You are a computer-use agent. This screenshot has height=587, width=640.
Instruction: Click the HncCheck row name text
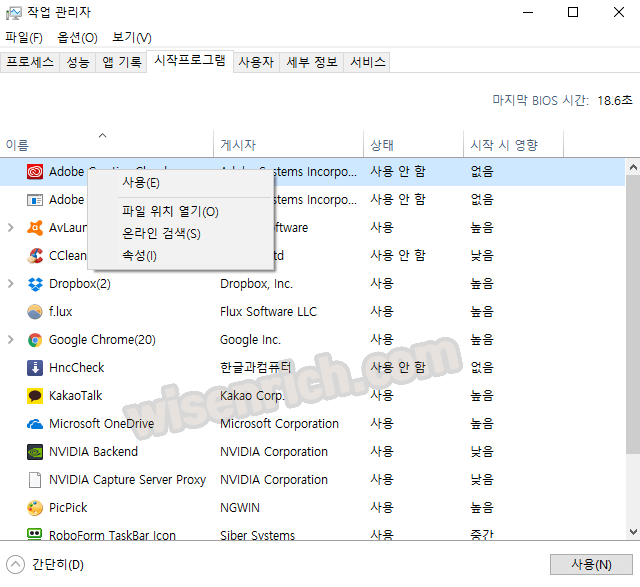76,368
